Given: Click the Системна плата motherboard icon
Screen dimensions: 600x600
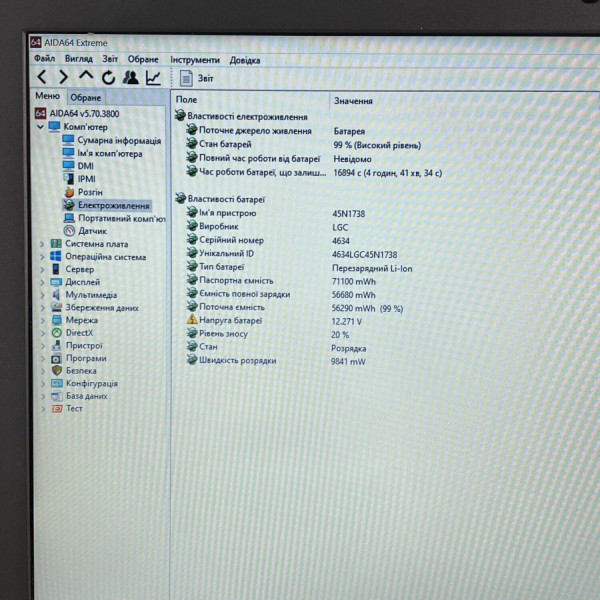Looking at the screenshot, I should point(56,244).
